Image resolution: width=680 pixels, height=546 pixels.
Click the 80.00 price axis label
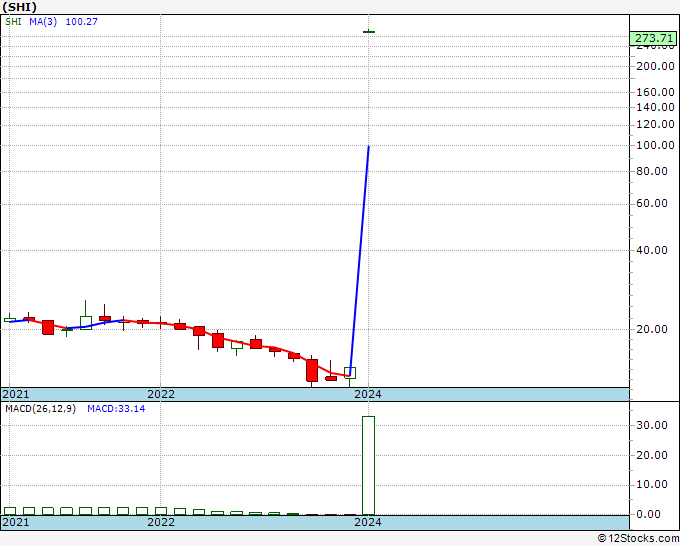coord(652,171)
